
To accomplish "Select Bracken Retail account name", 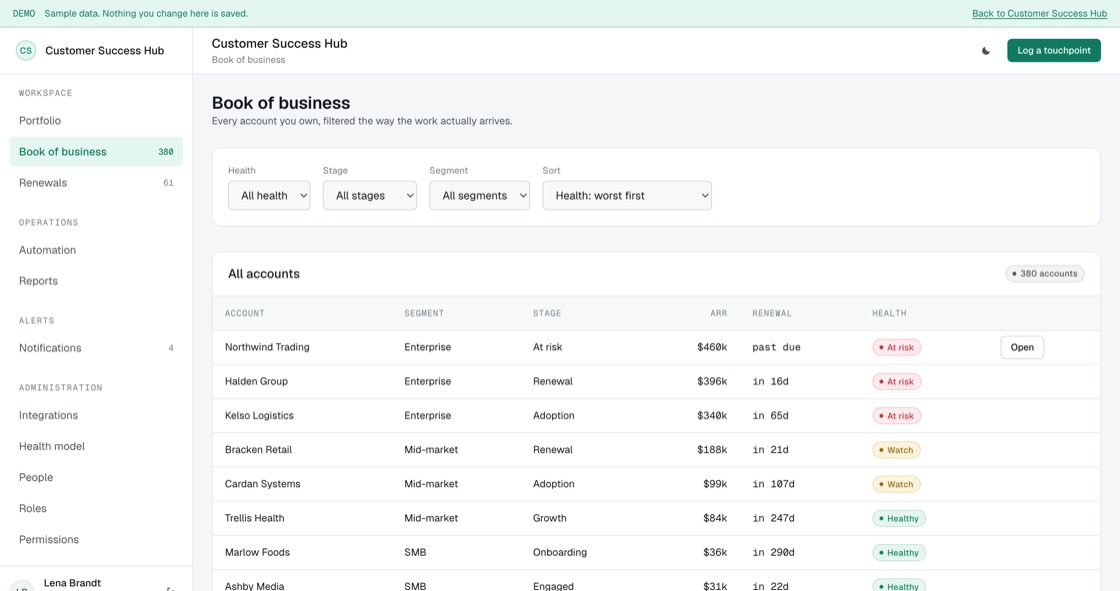I will (x=259, y=450).
